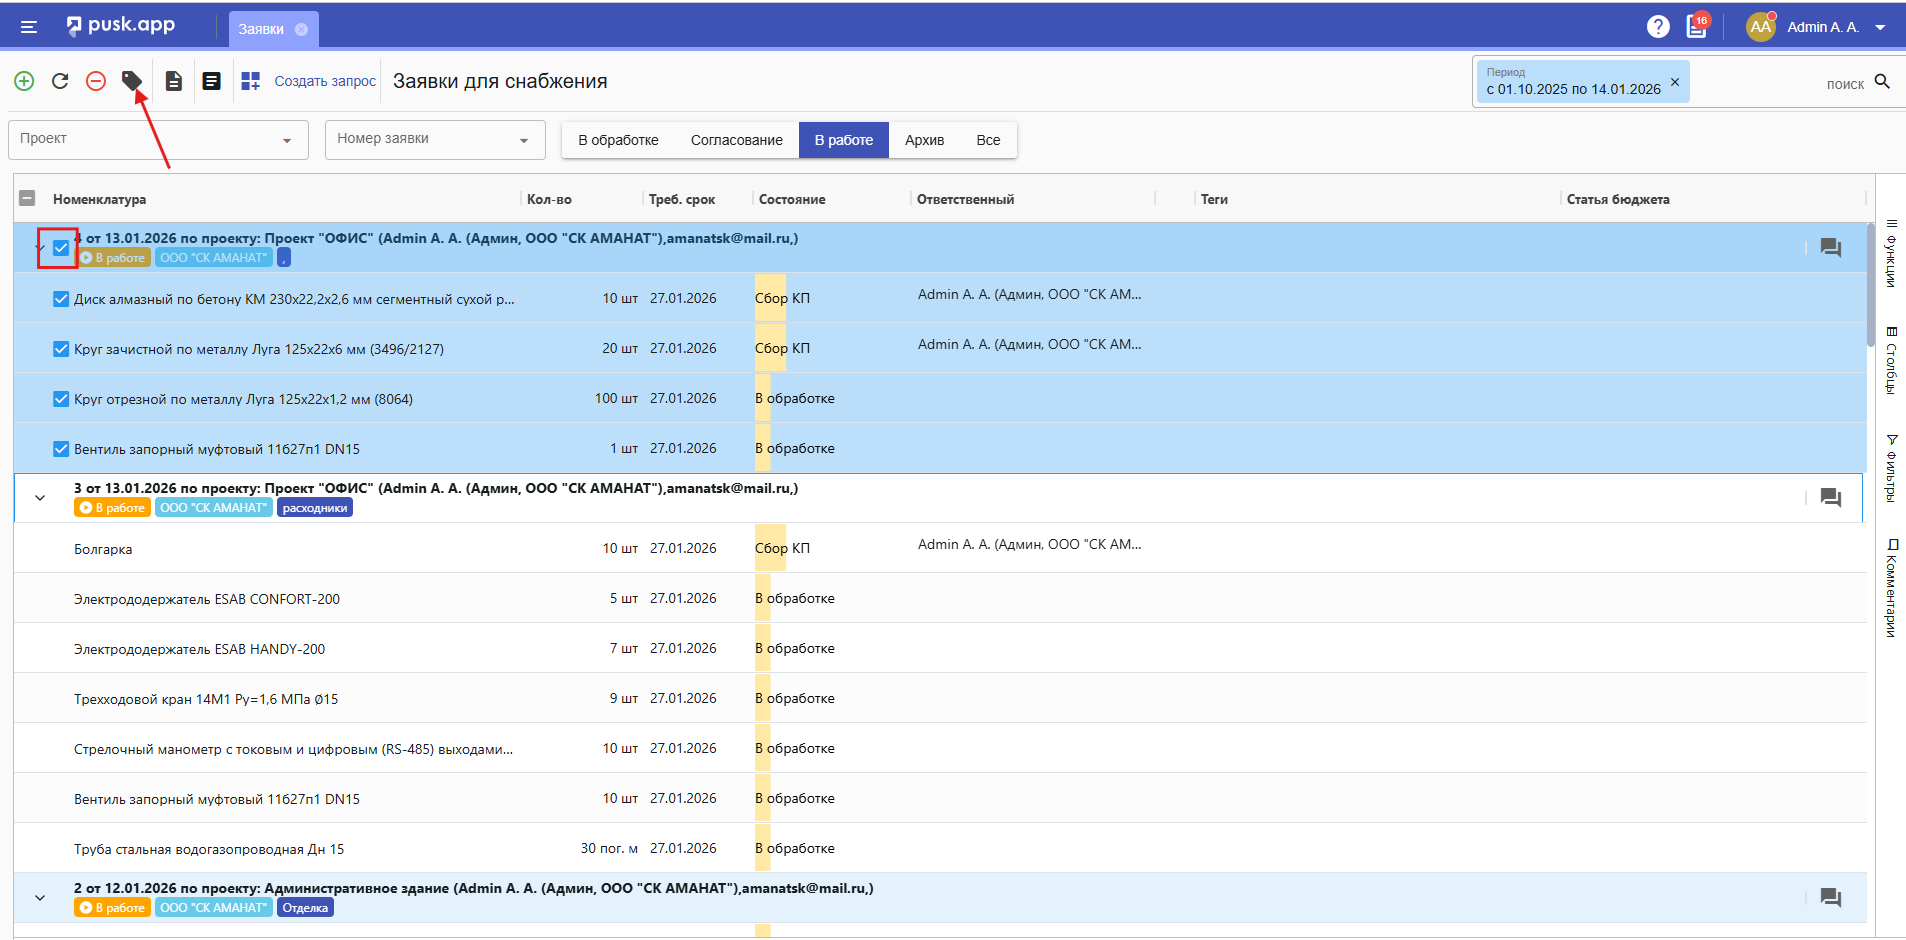Click the hamburger menu icon

[29, 27]
